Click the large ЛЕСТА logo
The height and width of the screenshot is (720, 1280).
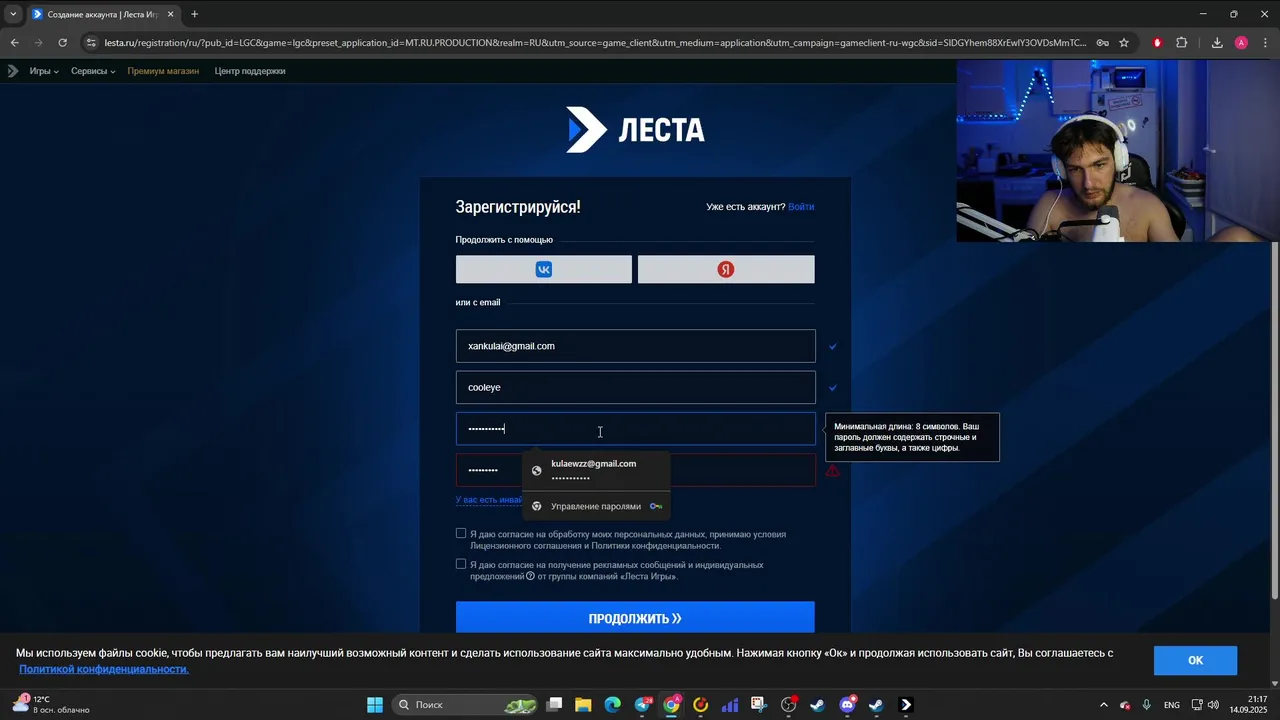coord(635,130)
